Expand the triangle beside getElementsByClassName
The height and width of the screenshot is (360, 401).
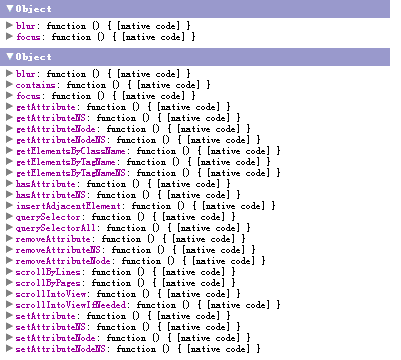9,150
